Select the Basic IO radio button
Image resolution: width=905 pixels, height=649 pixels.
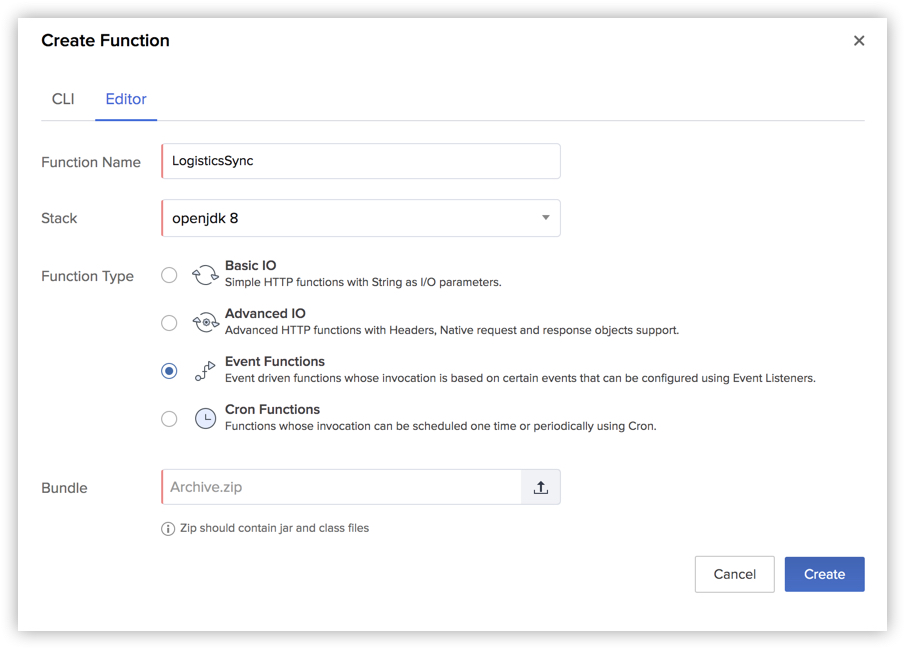[x=169, y=275]
